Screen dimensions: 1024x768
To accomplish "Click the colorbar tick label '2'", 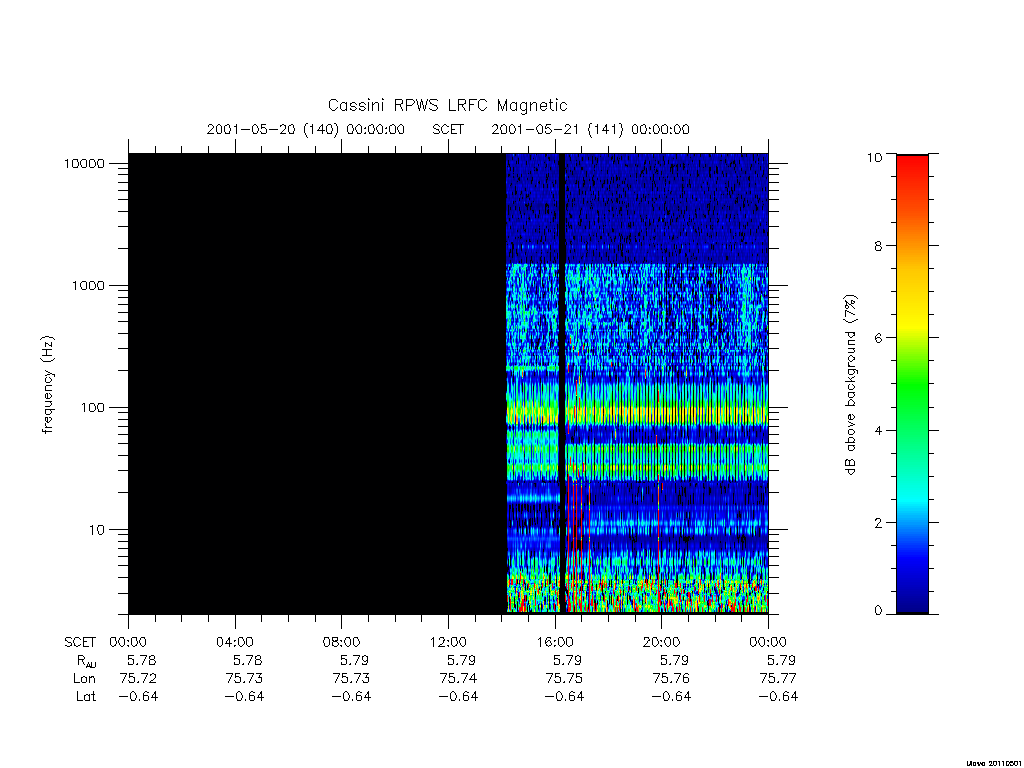I will pos(878,522).
